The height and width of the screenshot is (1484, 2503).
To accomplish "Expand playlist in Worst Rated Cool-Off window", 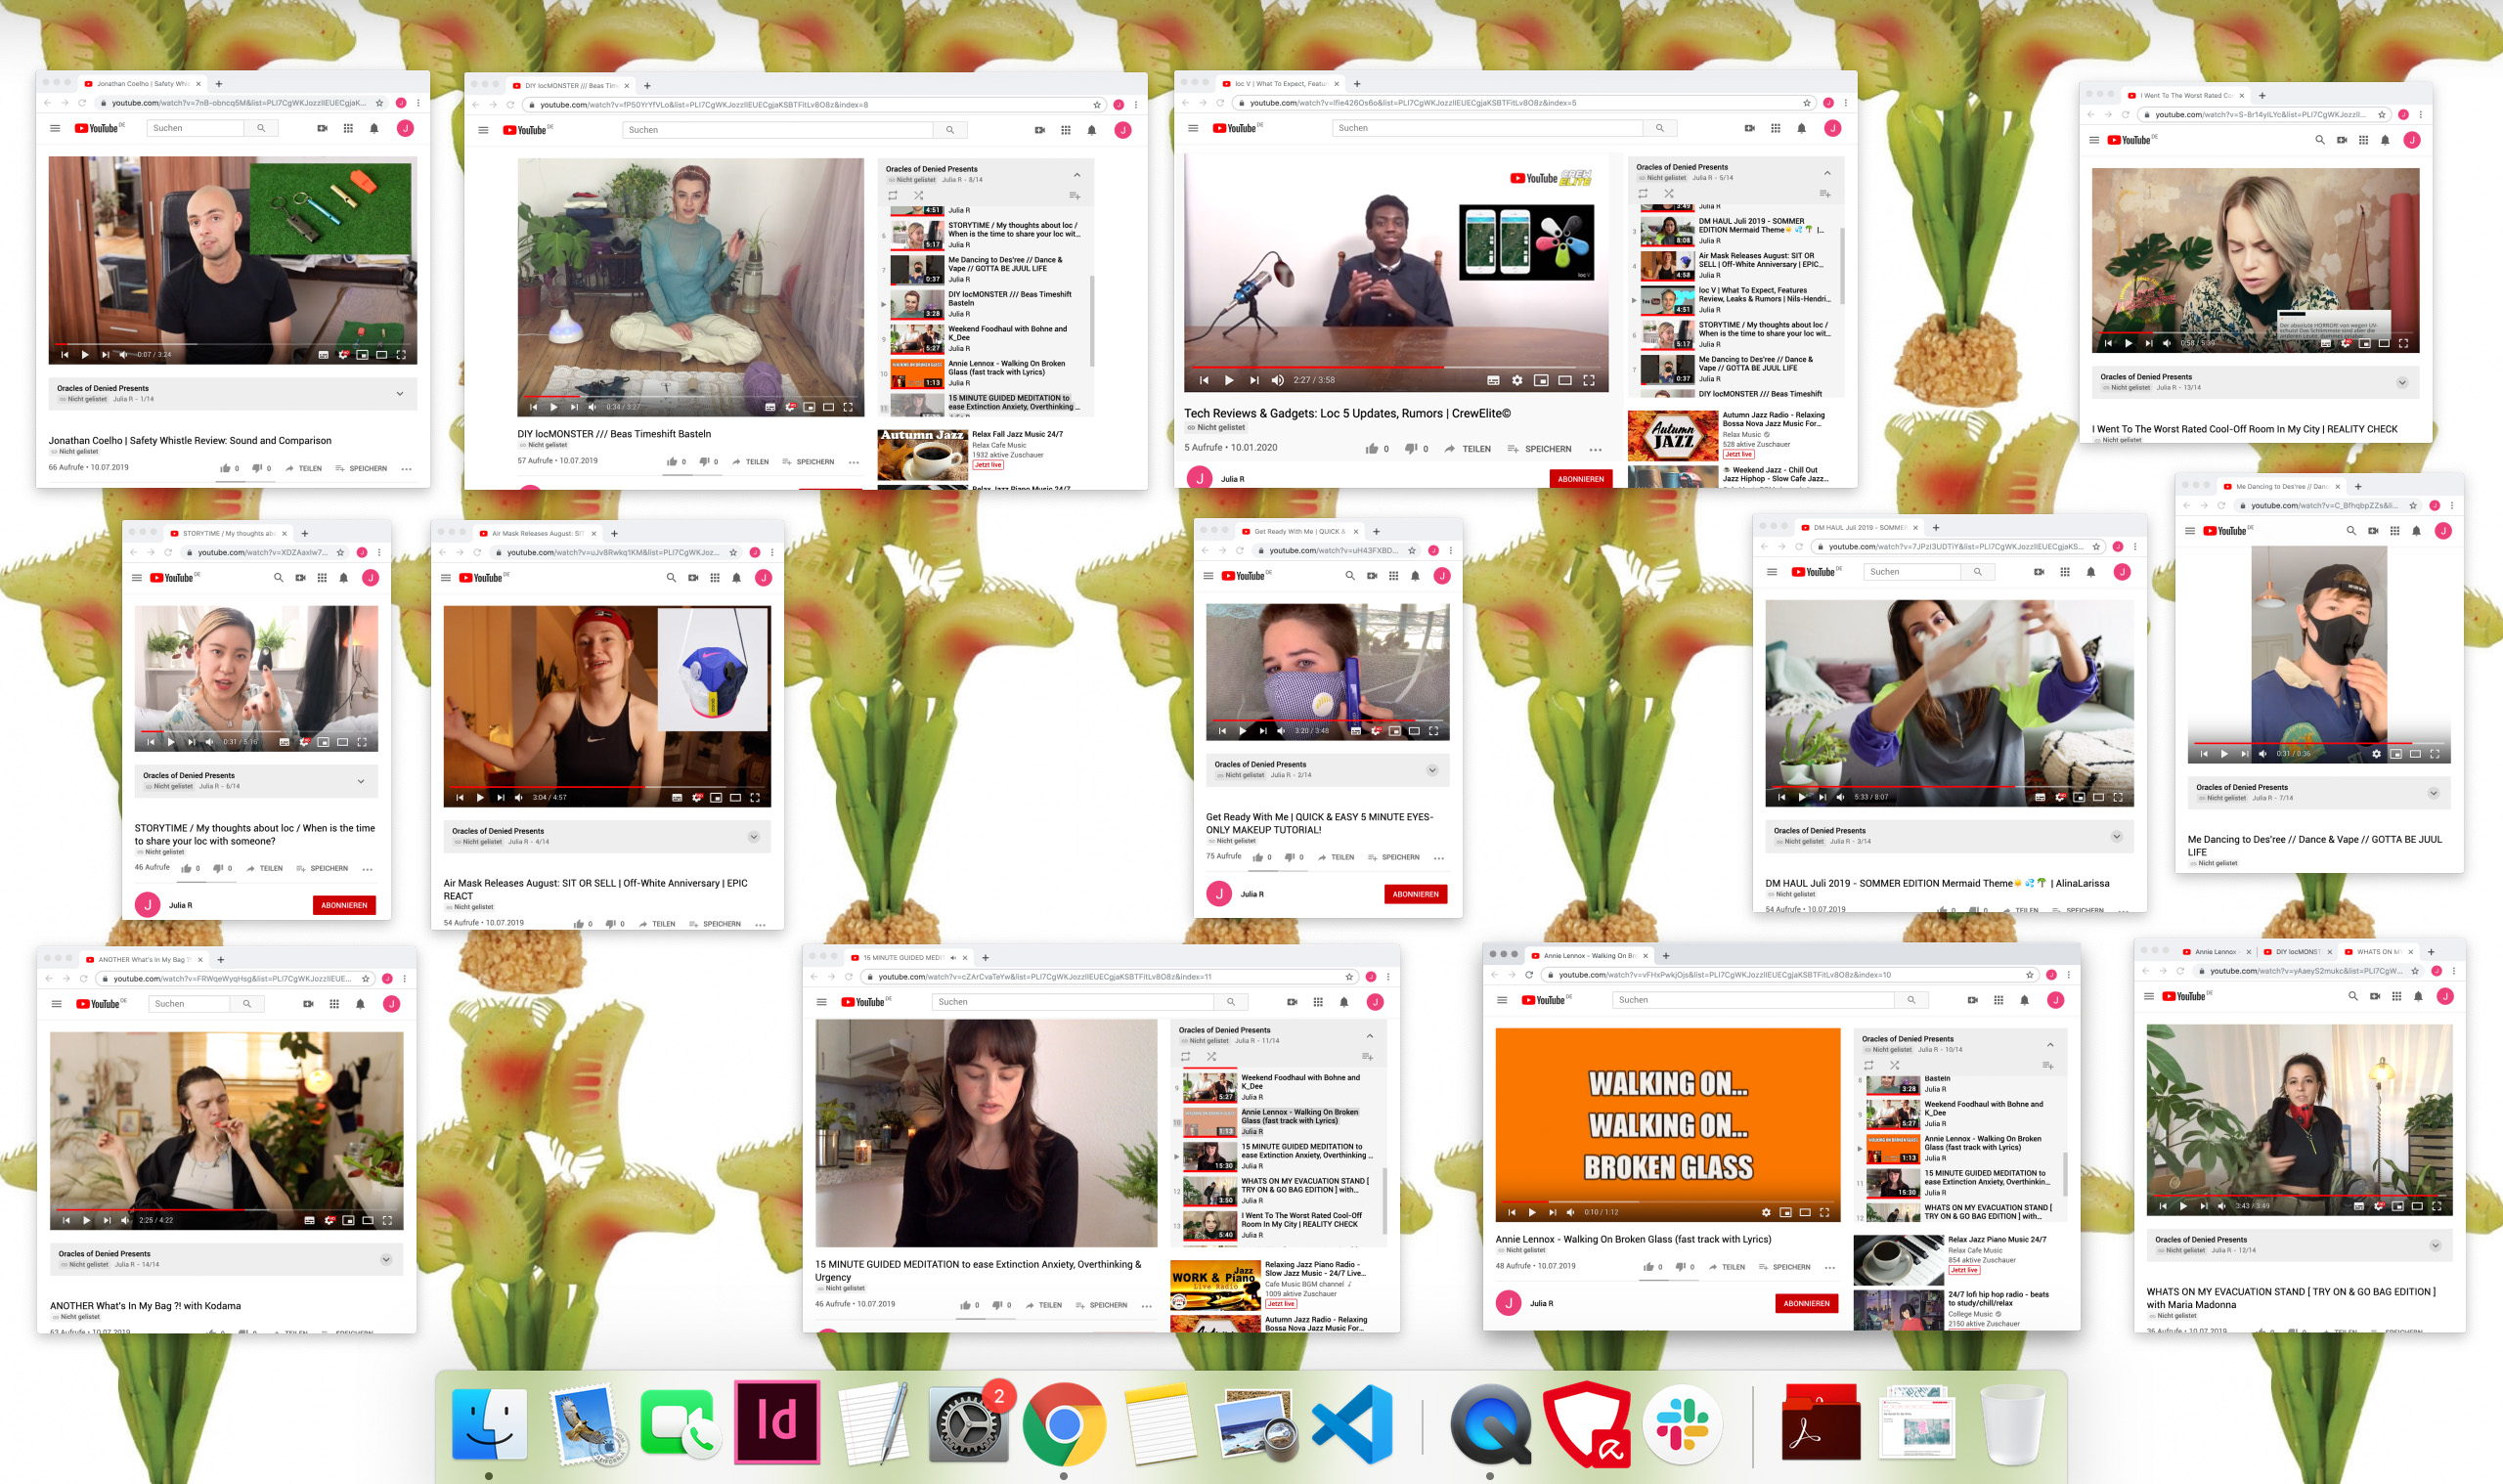I will coord(2401,382).
